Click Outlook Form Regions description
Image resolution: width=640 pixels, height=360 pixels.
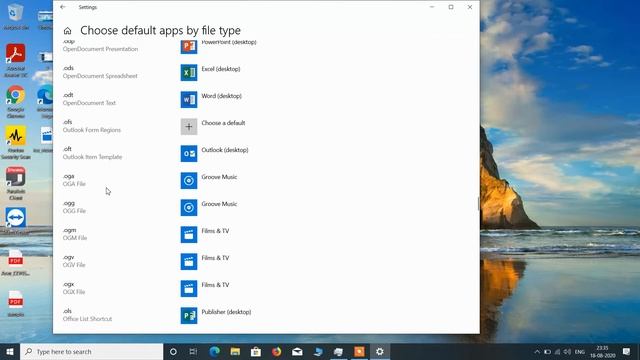(92, 130)
